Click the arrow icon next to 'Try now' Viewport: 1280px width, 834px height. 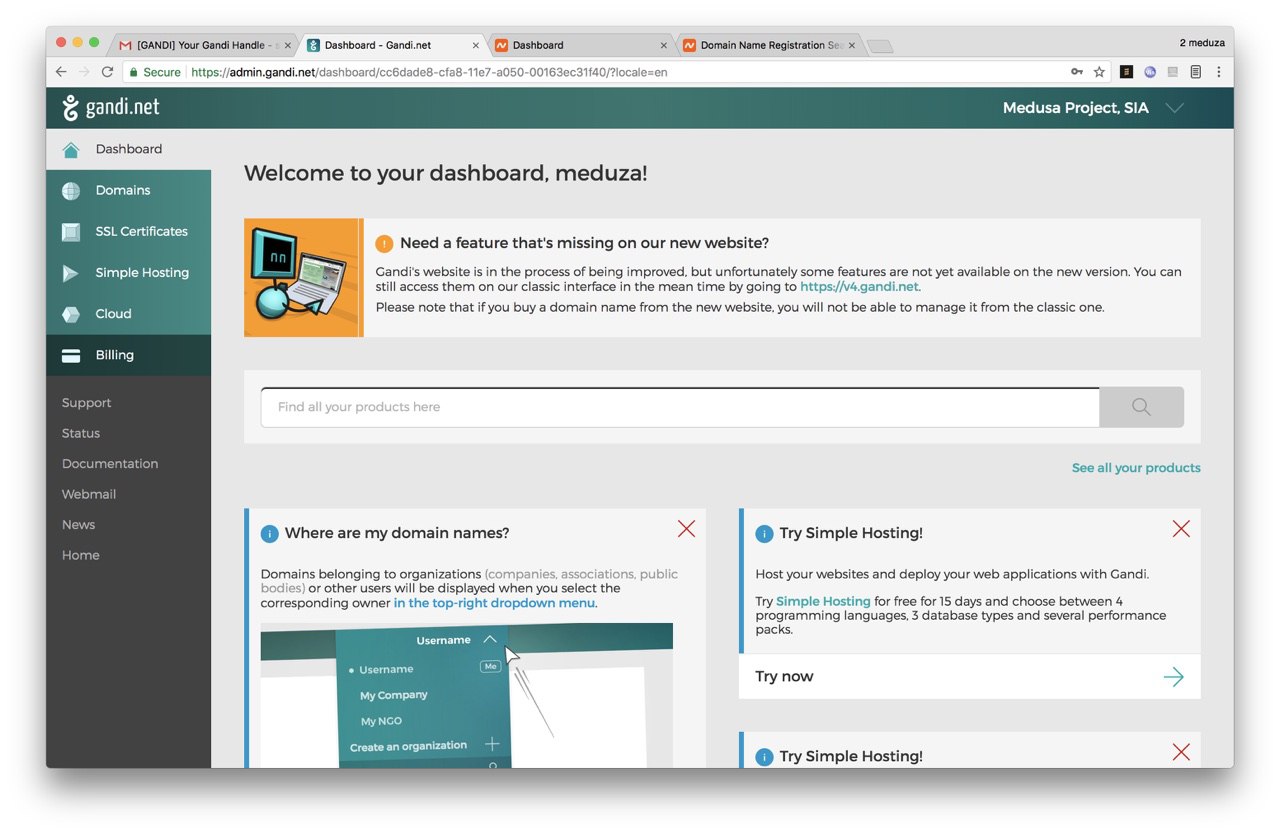pyautogui.click(x=1173, y=677)
